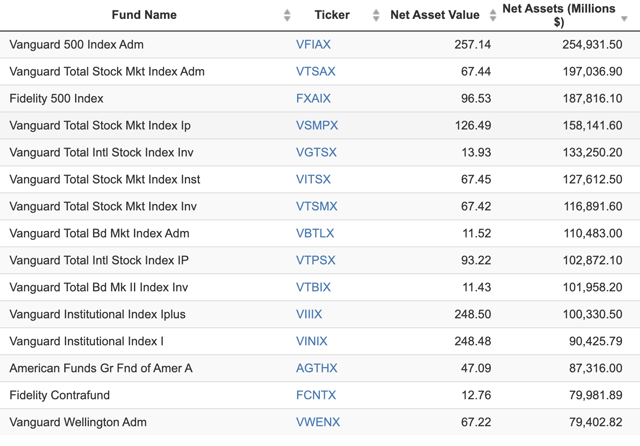The width and height of the screenshot is (640, 446).
Task: Go to VTPSX ticker link
Action: [x=315, y=261]
